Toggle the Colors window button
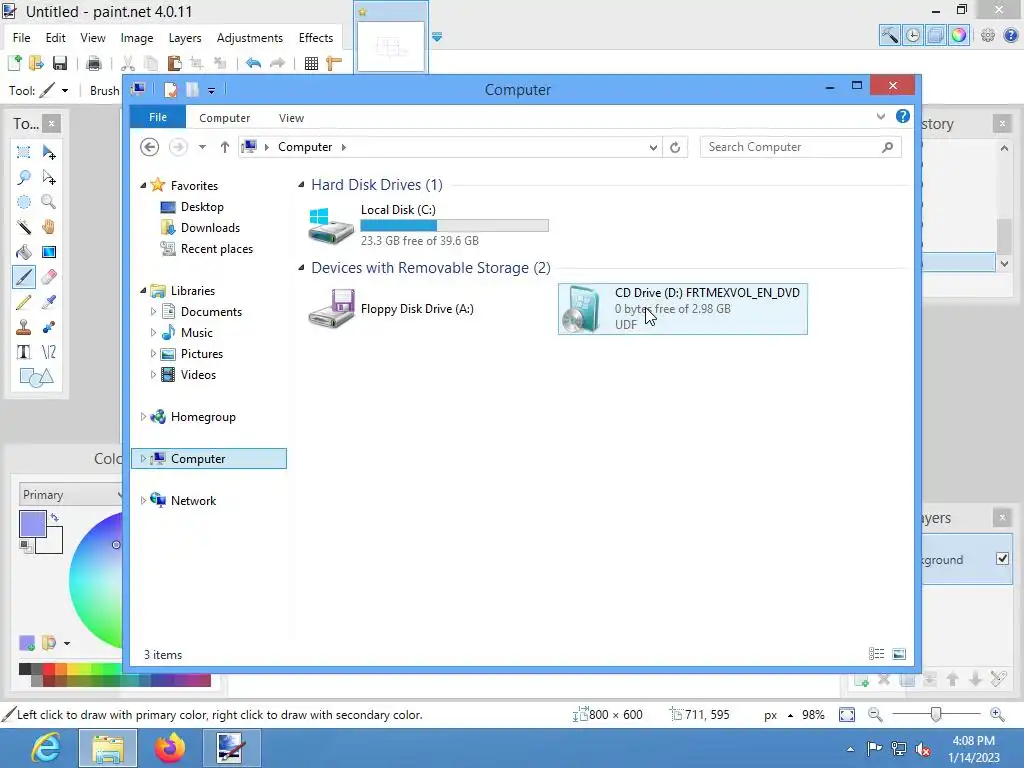Image resolution: width=1024 pixels, height=768 pixels. pyautogui.click(x=959, y=35)
